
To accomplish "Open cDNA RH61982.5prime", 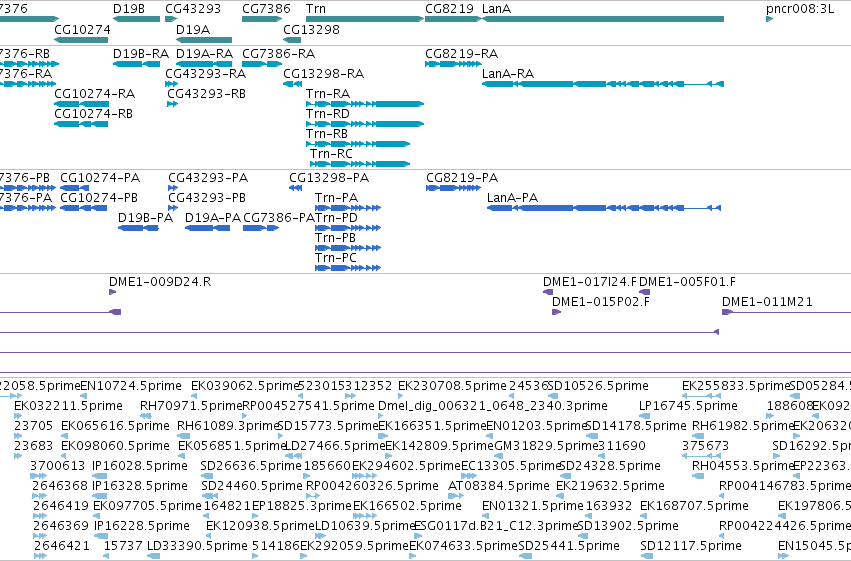I will (x=742, y=426).
